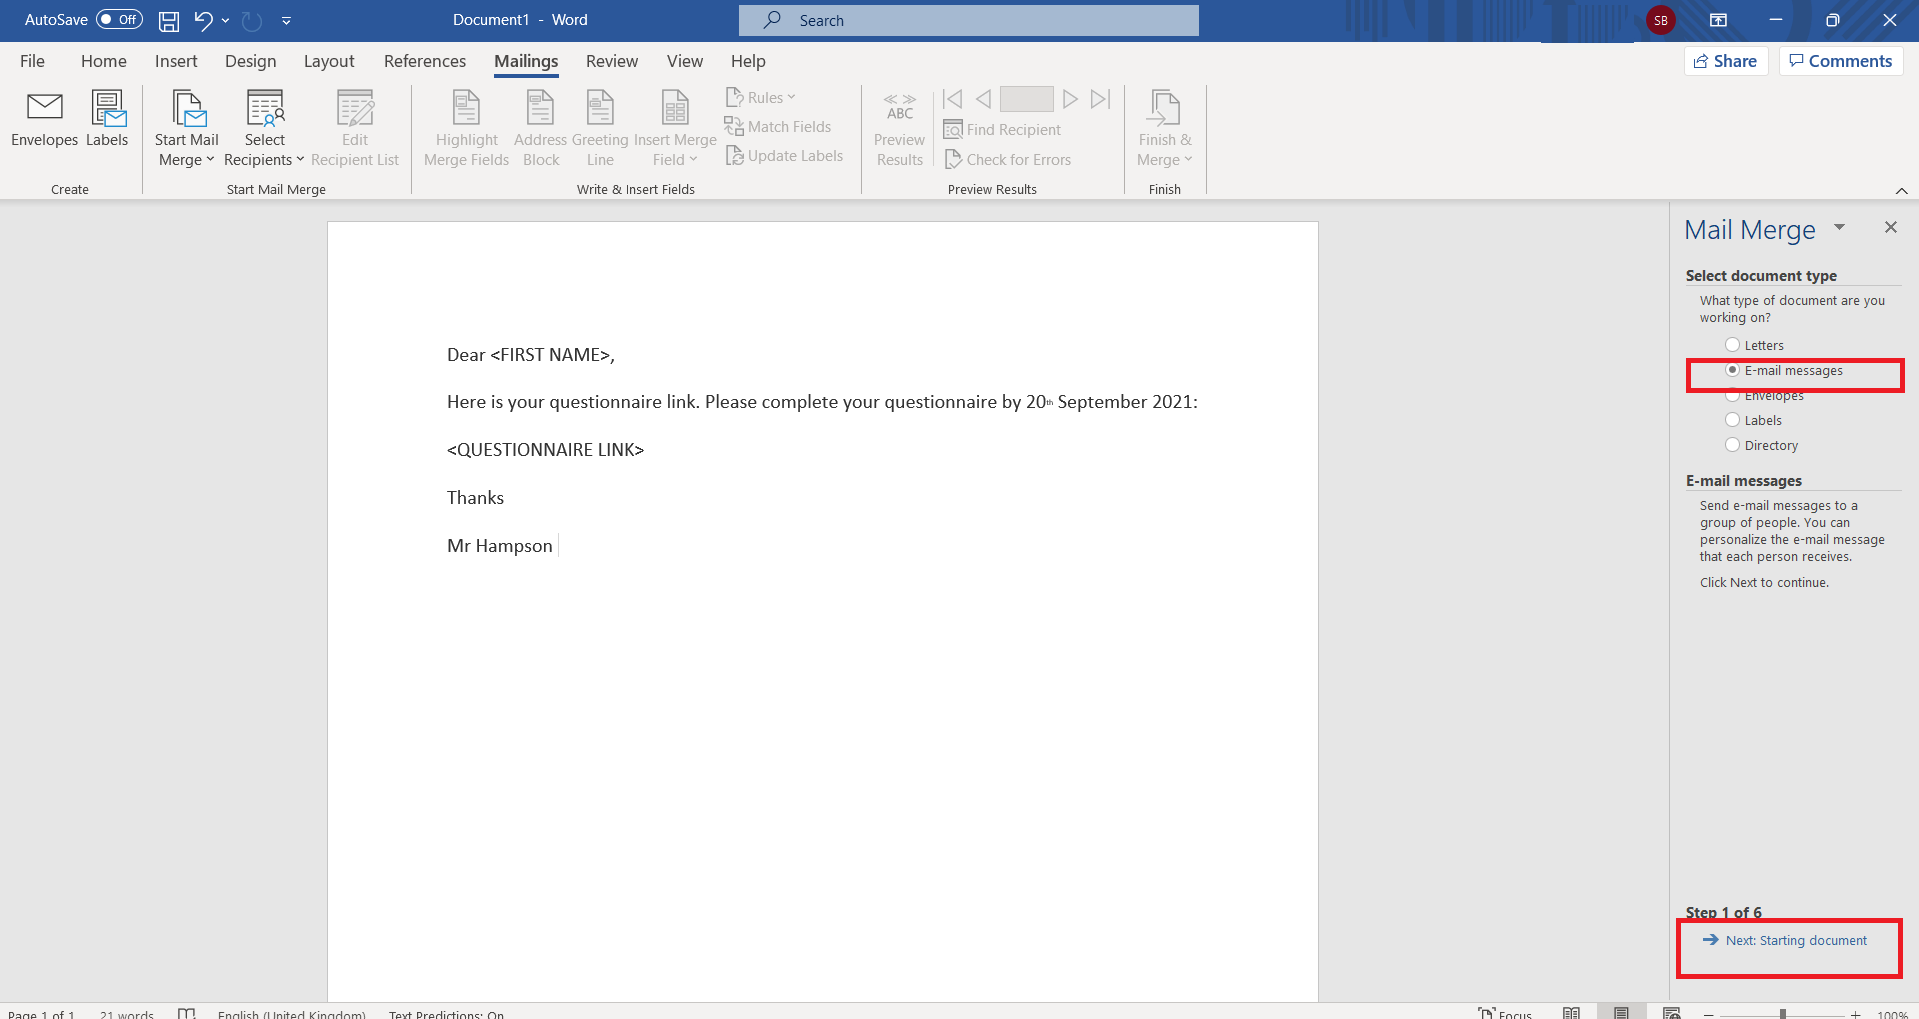The width and height of the screenshot is (1919, 1019).
Task: Select the Envelopes radio button in pane
Action: [1732, 396]
